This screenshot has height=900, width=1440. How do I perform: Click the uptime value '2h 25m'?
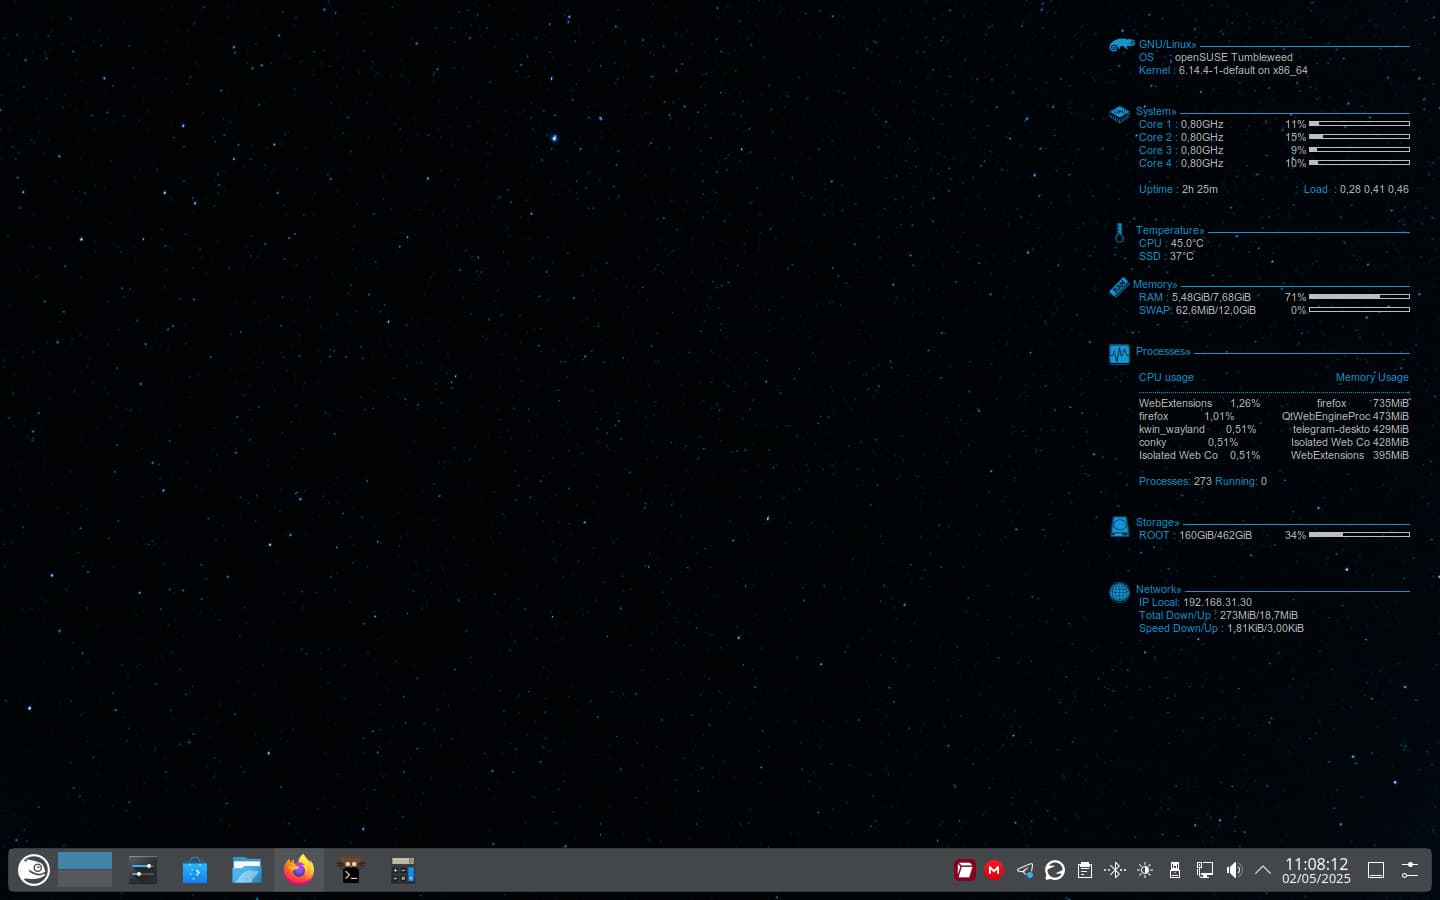pos(1199,189)
